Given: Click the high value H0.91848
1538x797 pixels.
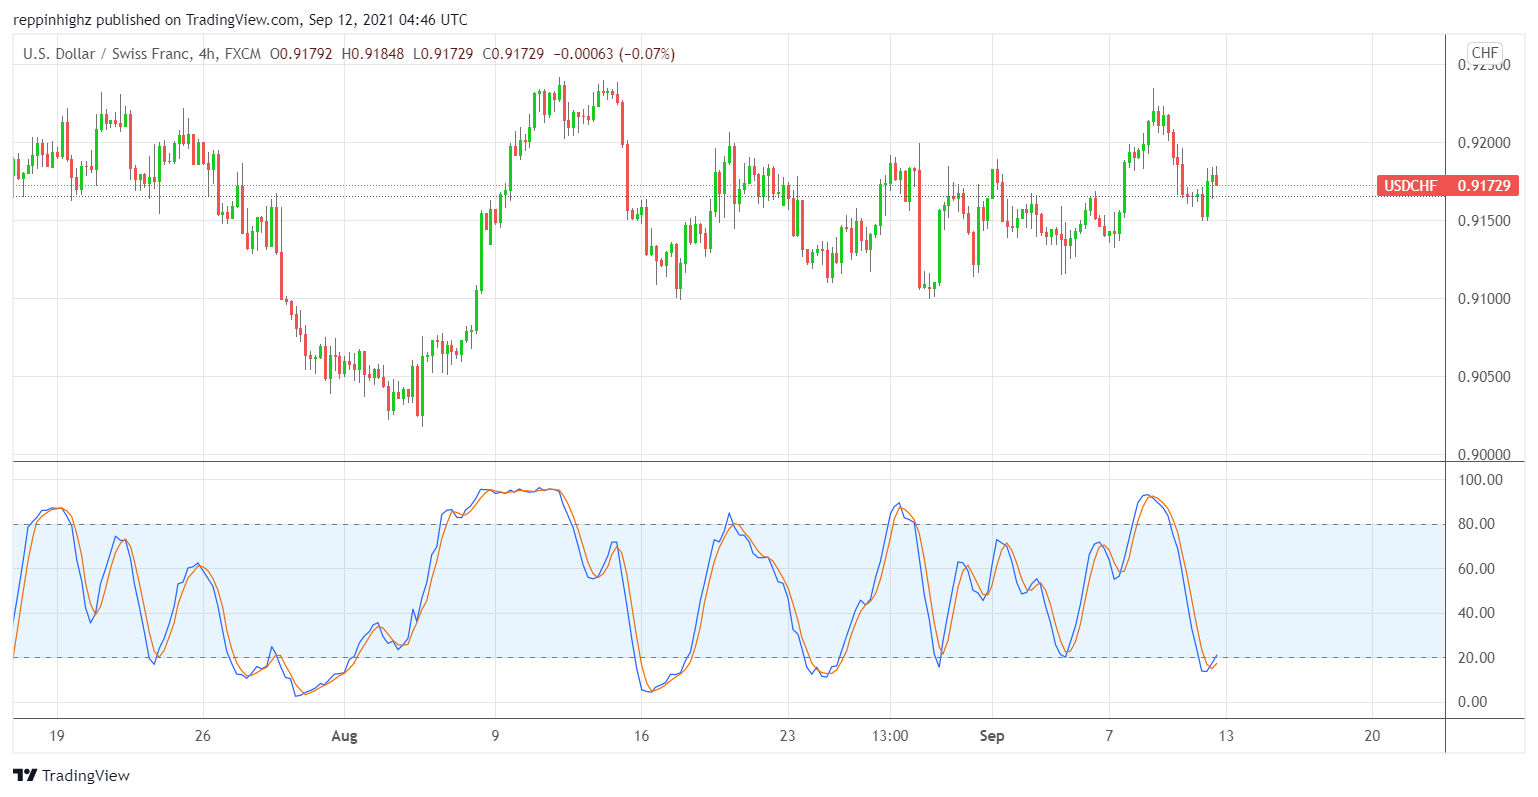Looking at the screenshot, I should coord(373,53).
